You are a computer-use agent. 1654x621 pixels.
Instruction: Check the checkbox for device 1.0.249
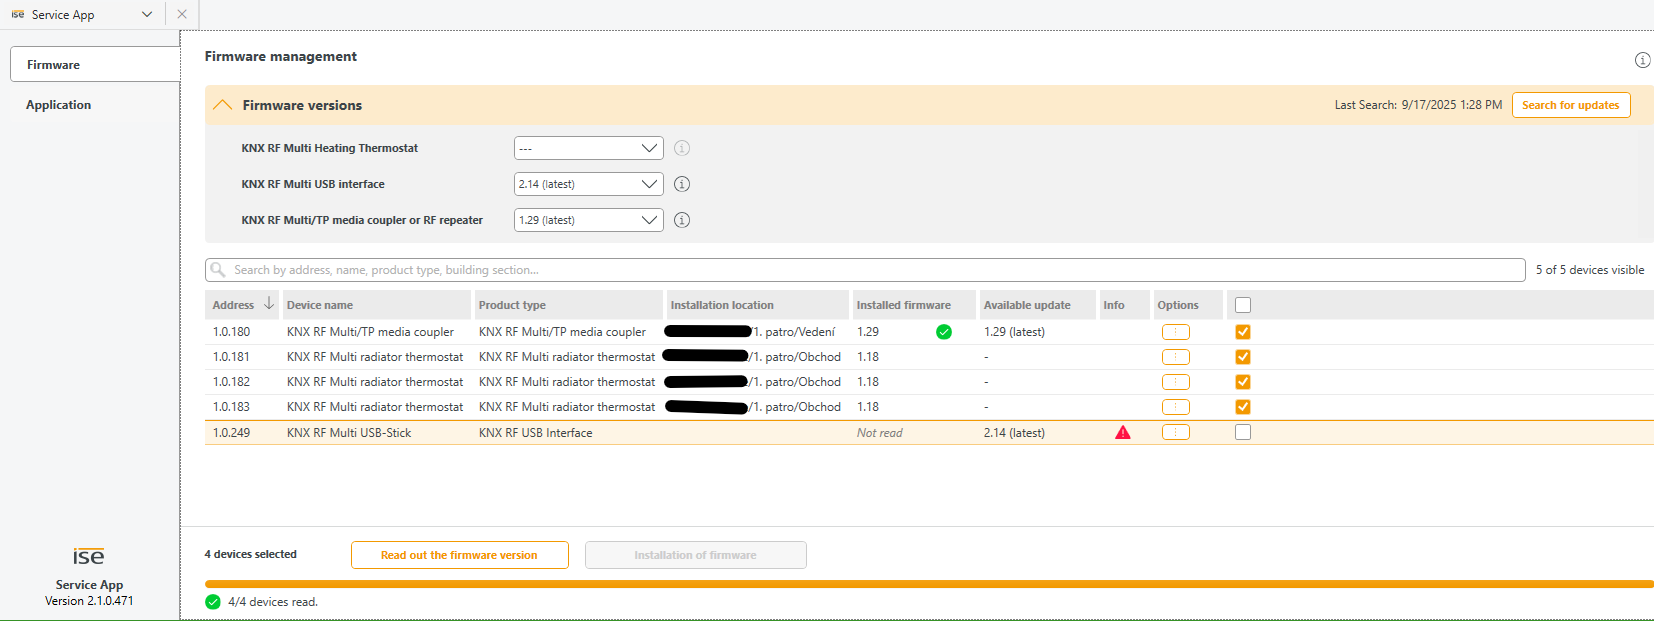click(1243, 432)
